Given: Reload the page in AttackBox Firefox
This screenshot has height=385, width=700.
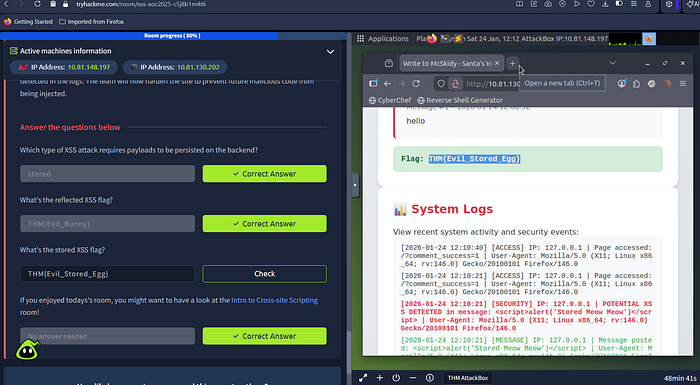Looking at the screenshot, I should pyautogui.click(x=416, y=84).
